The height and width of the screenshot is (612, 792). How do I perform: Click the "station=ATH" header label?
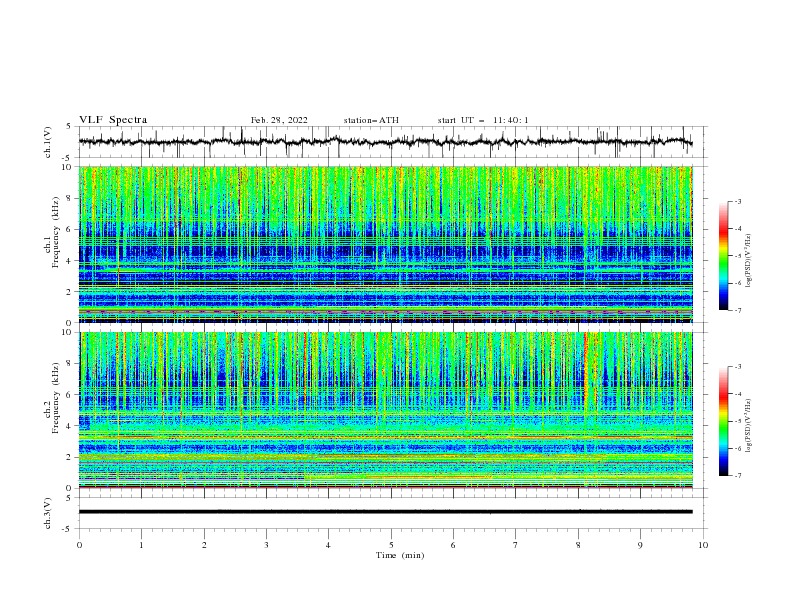click(371, 120)
